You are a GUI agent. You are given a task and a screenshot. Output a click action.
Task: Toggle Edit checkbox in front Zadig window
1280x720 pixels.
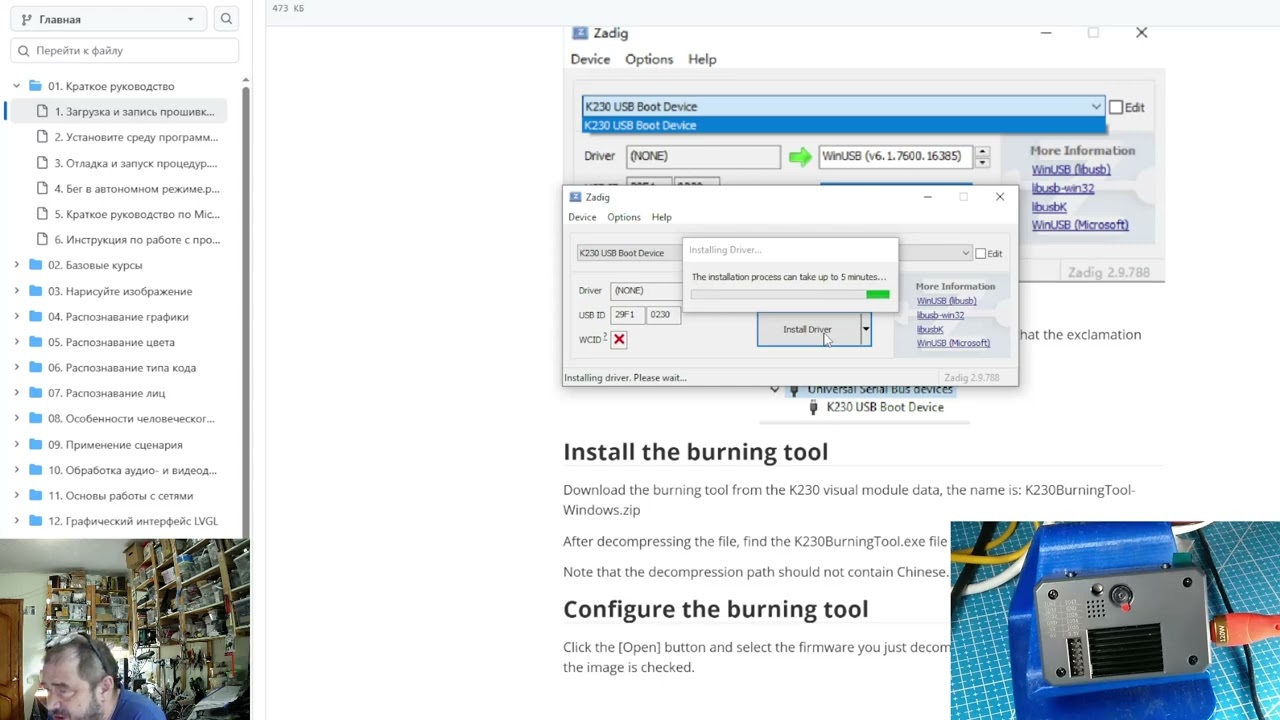(981, 254)
